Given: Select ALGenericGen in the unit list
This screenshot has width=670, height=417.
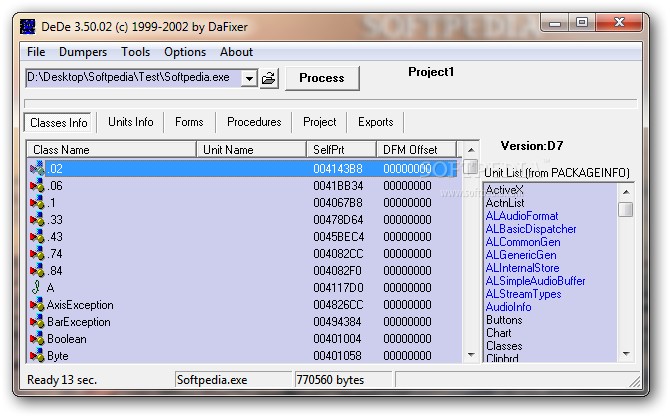Looking at the screenshot, I should click(521, 255).
